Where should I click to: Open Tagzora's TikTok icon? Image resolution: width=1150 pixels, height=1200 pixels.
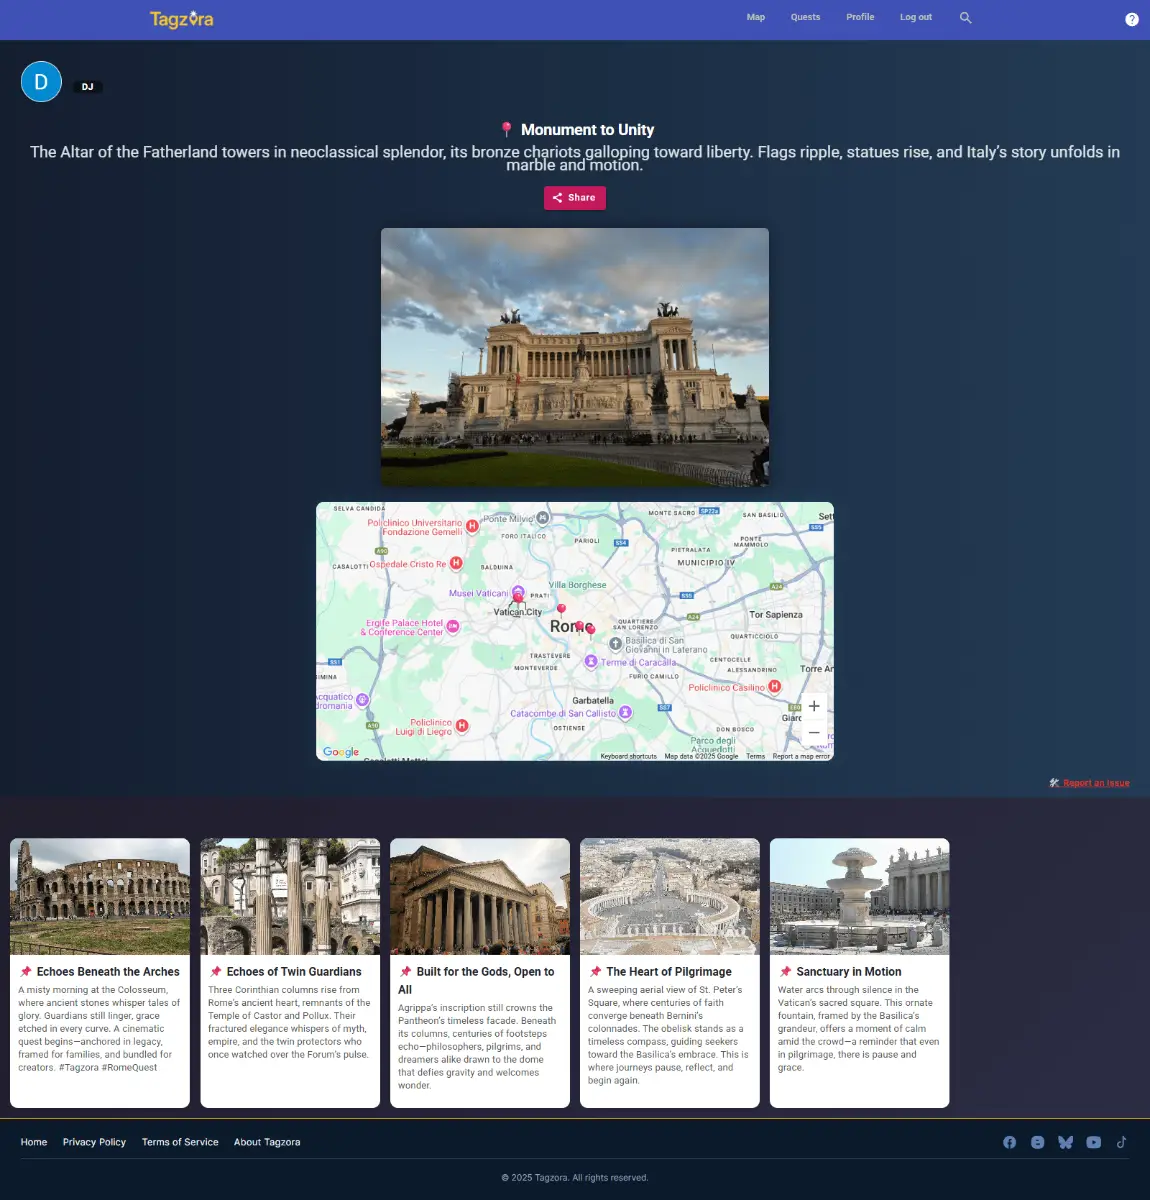(1121, 1142)
